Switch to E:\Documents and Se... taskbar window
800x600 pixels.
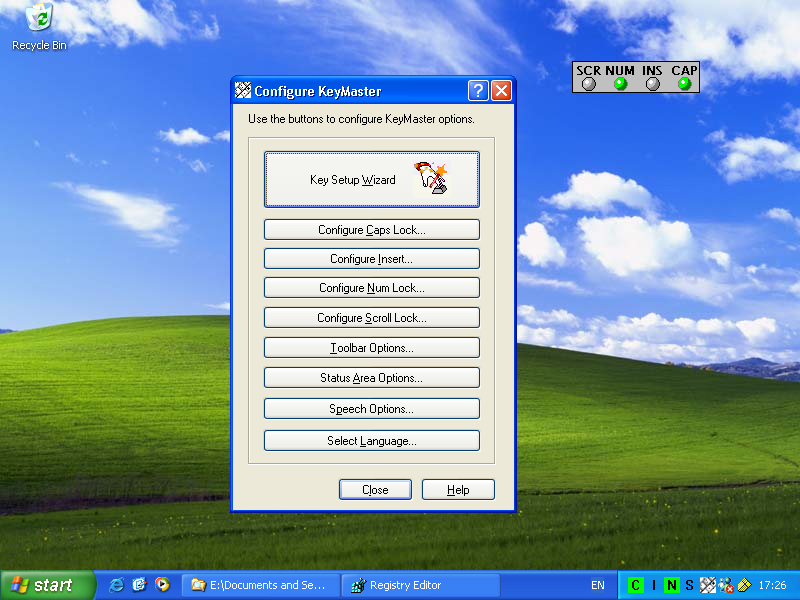(261, 585)
